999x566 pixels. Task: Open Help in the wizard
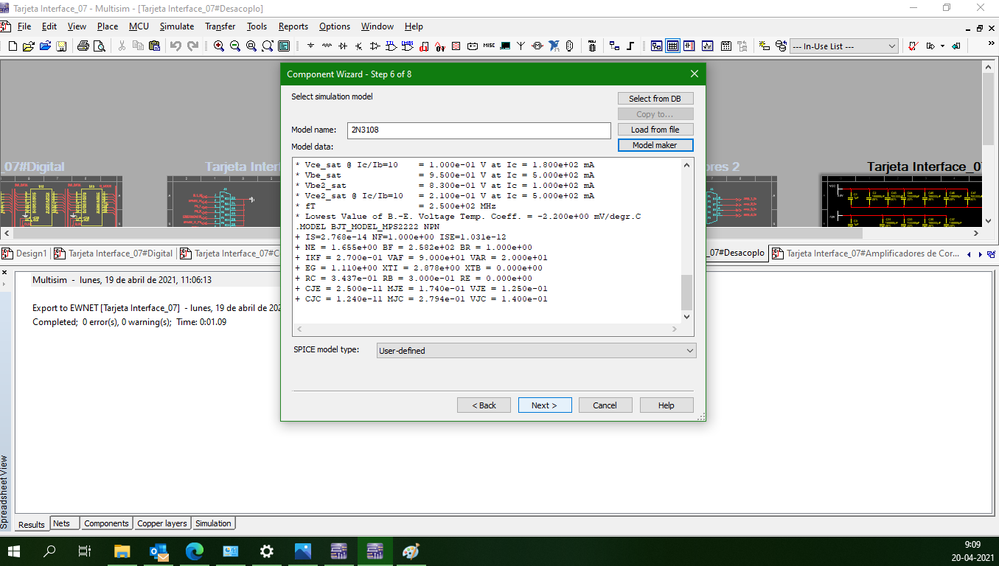point(666,405)
